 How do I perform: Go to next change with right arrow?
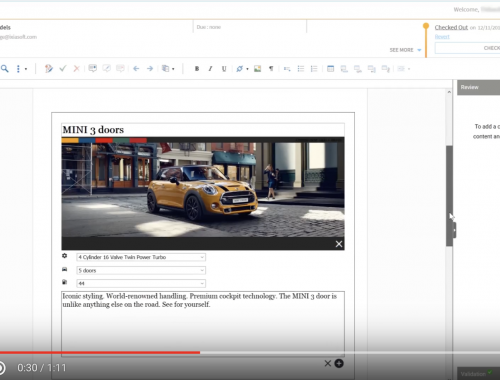tap(150, 69)
